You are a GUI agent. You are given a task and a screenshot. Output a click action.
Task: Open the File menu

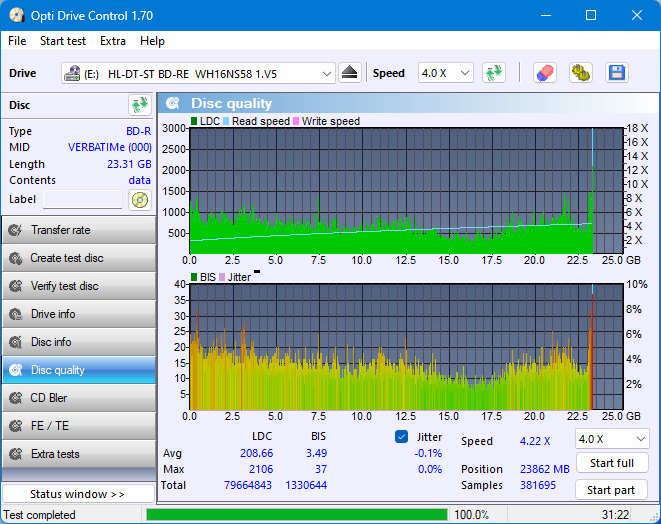click(17, 41)
